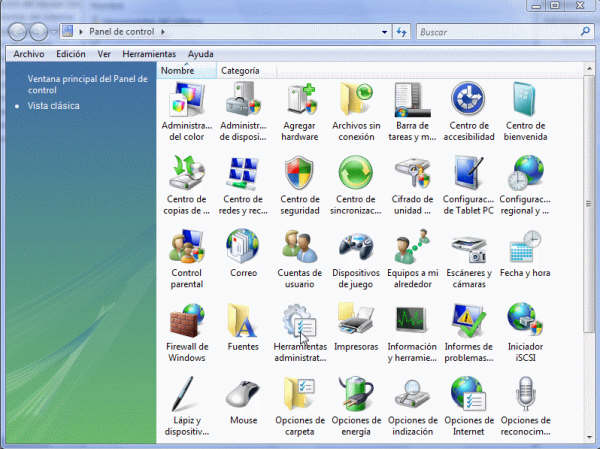Open Opciones de energía

[x=356, y=406]
